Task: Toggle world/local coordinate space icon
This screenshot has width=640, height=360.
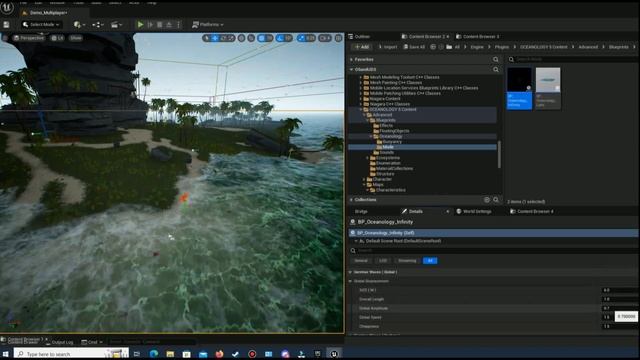Action: 242,38
